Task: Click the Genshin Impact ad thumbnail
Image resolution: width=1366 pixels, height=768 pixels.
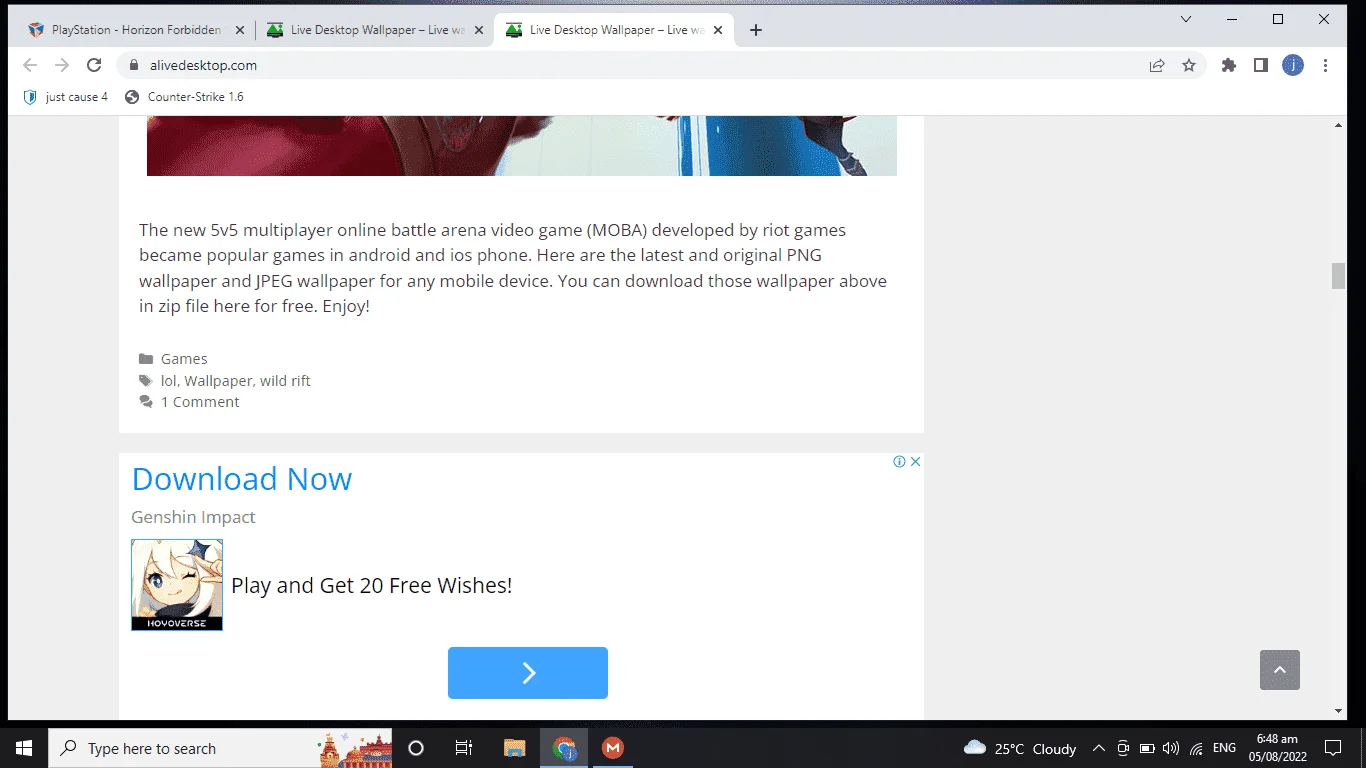Action: (177, 585)
